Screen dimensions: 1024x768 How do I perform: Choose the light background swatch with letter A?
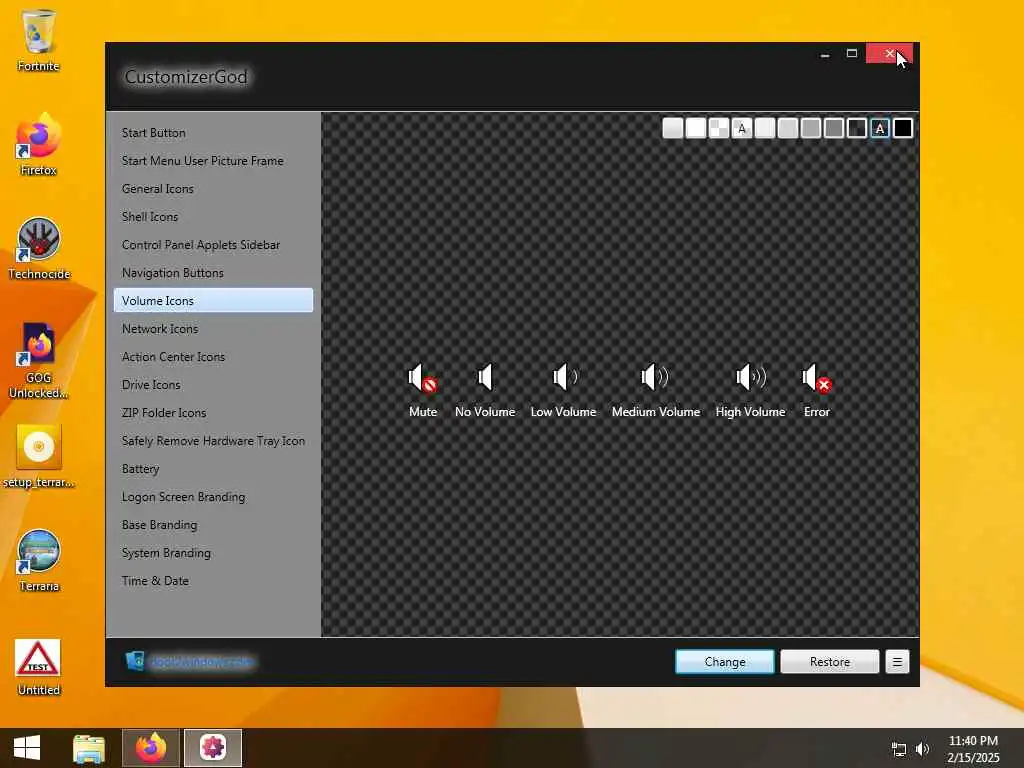pos(742,128)
